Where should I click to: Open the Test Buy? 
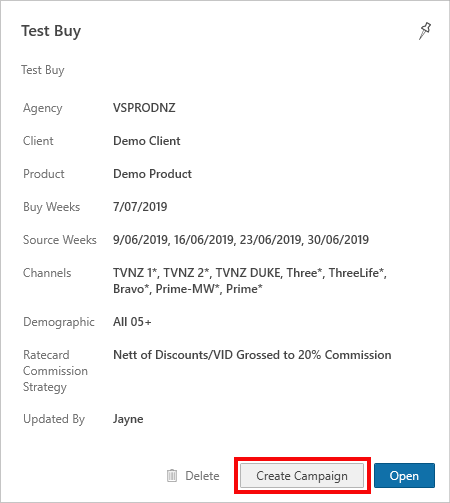coord(404,475)
